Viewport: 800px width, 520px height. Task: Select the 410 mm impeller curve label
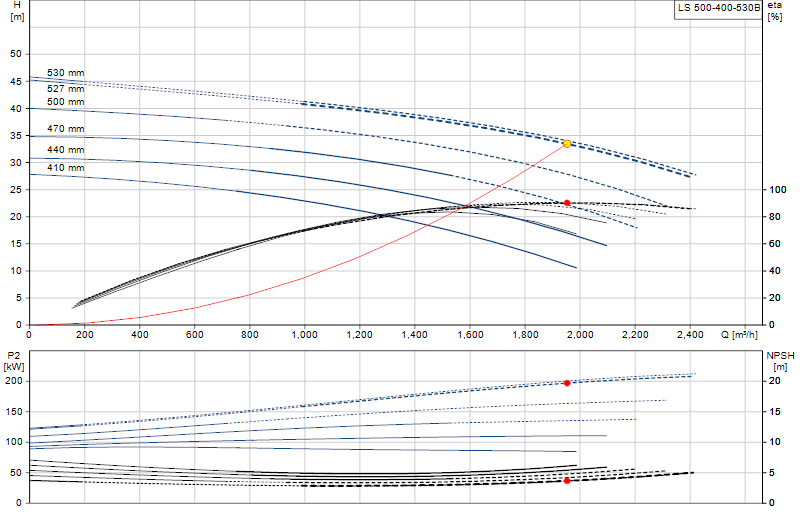(x=65, y=168)
